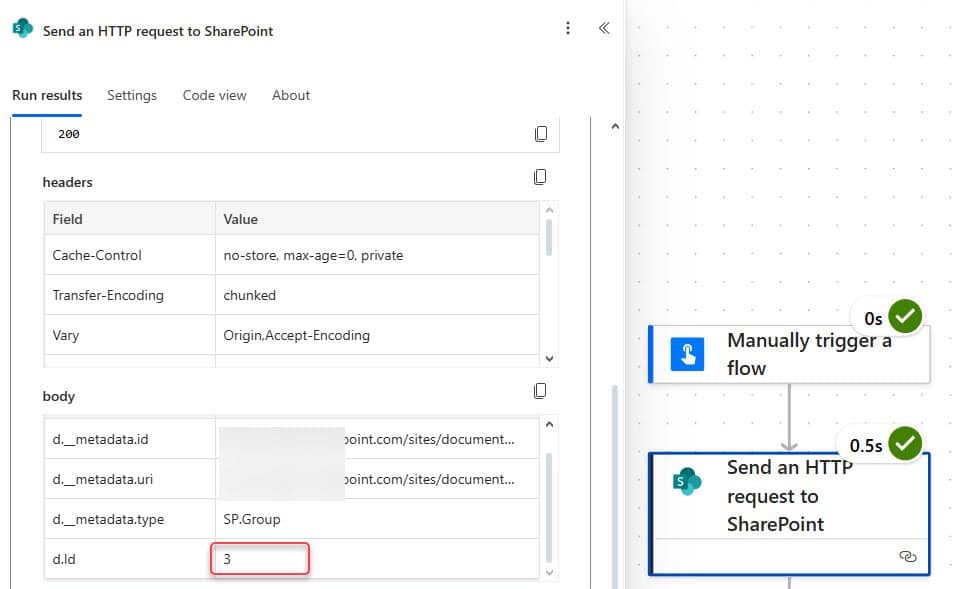The height and width of the screenshot is (589, 976).
Task: Click the d.Id value 3
Action: point(227,559)
